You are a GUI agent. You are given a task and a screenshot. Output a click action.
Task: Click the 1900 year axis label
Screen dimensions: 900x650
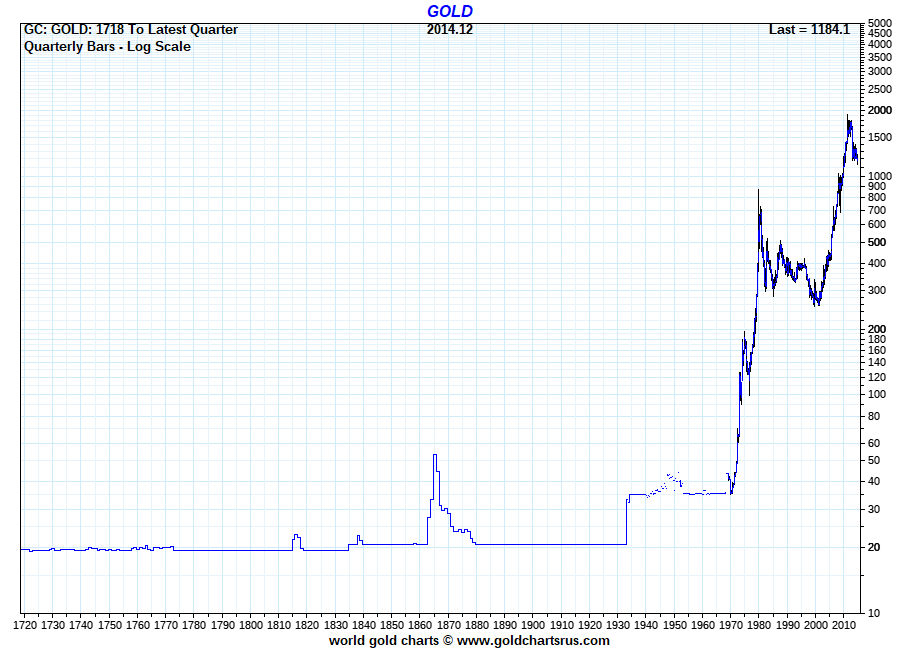click(x=533, y=625)
